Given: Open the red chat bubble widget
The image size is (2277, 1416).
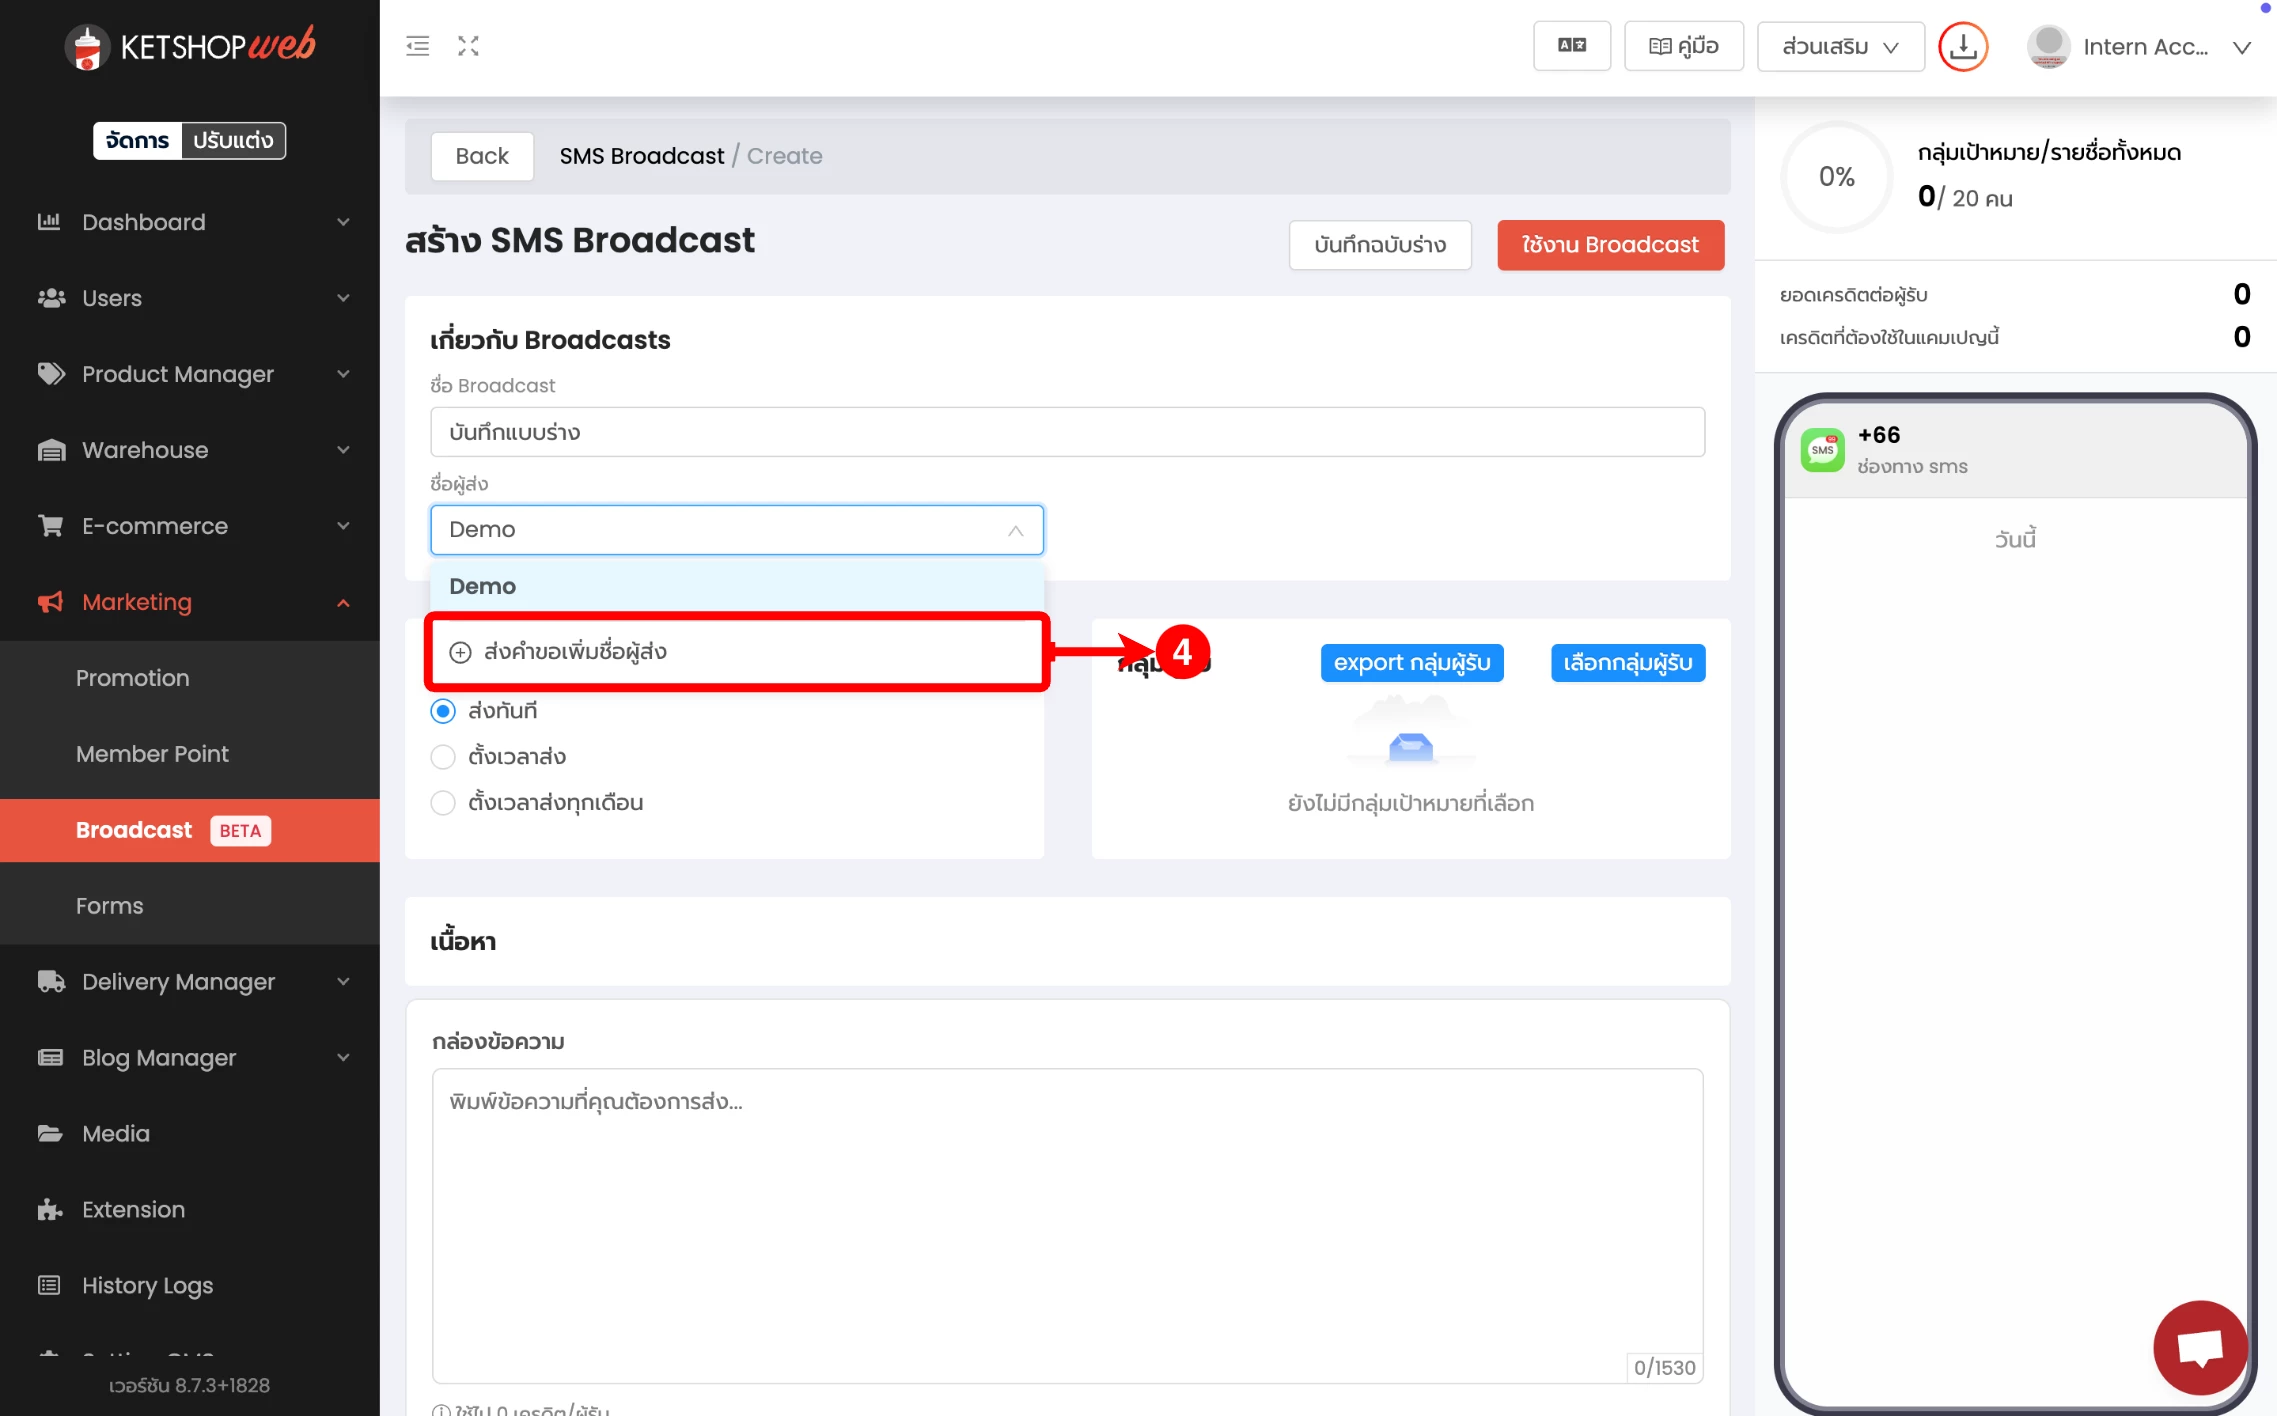Looking at the screenshot, I should click(x=2199, y=1347).
